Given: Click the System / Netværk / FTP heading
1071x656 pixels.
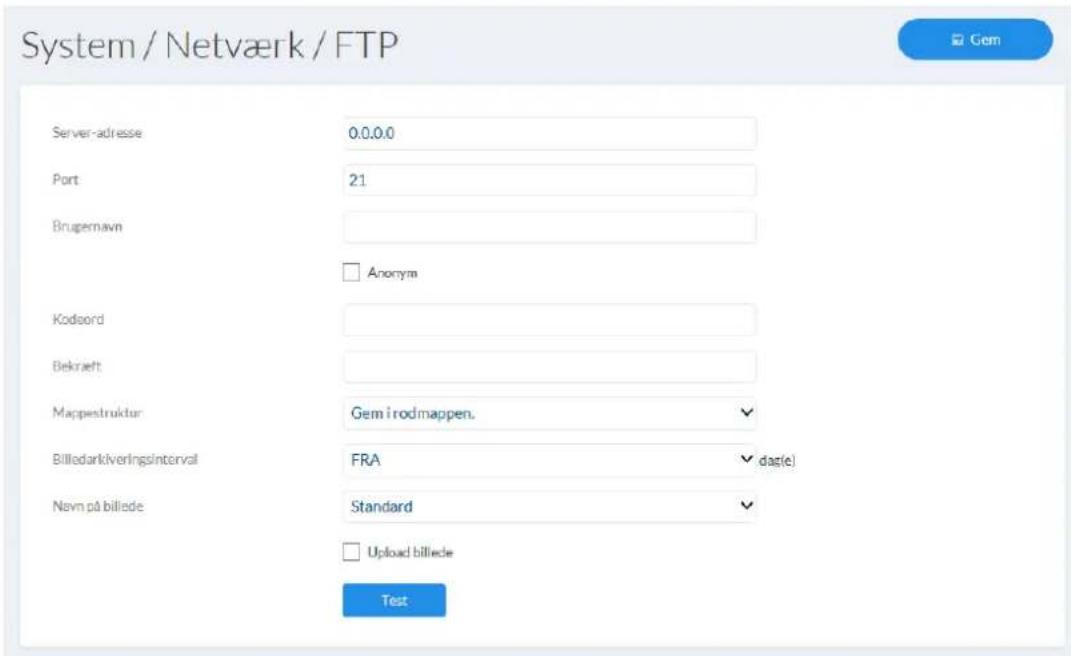Looking at the screenshot, I should tap(210, 46).
